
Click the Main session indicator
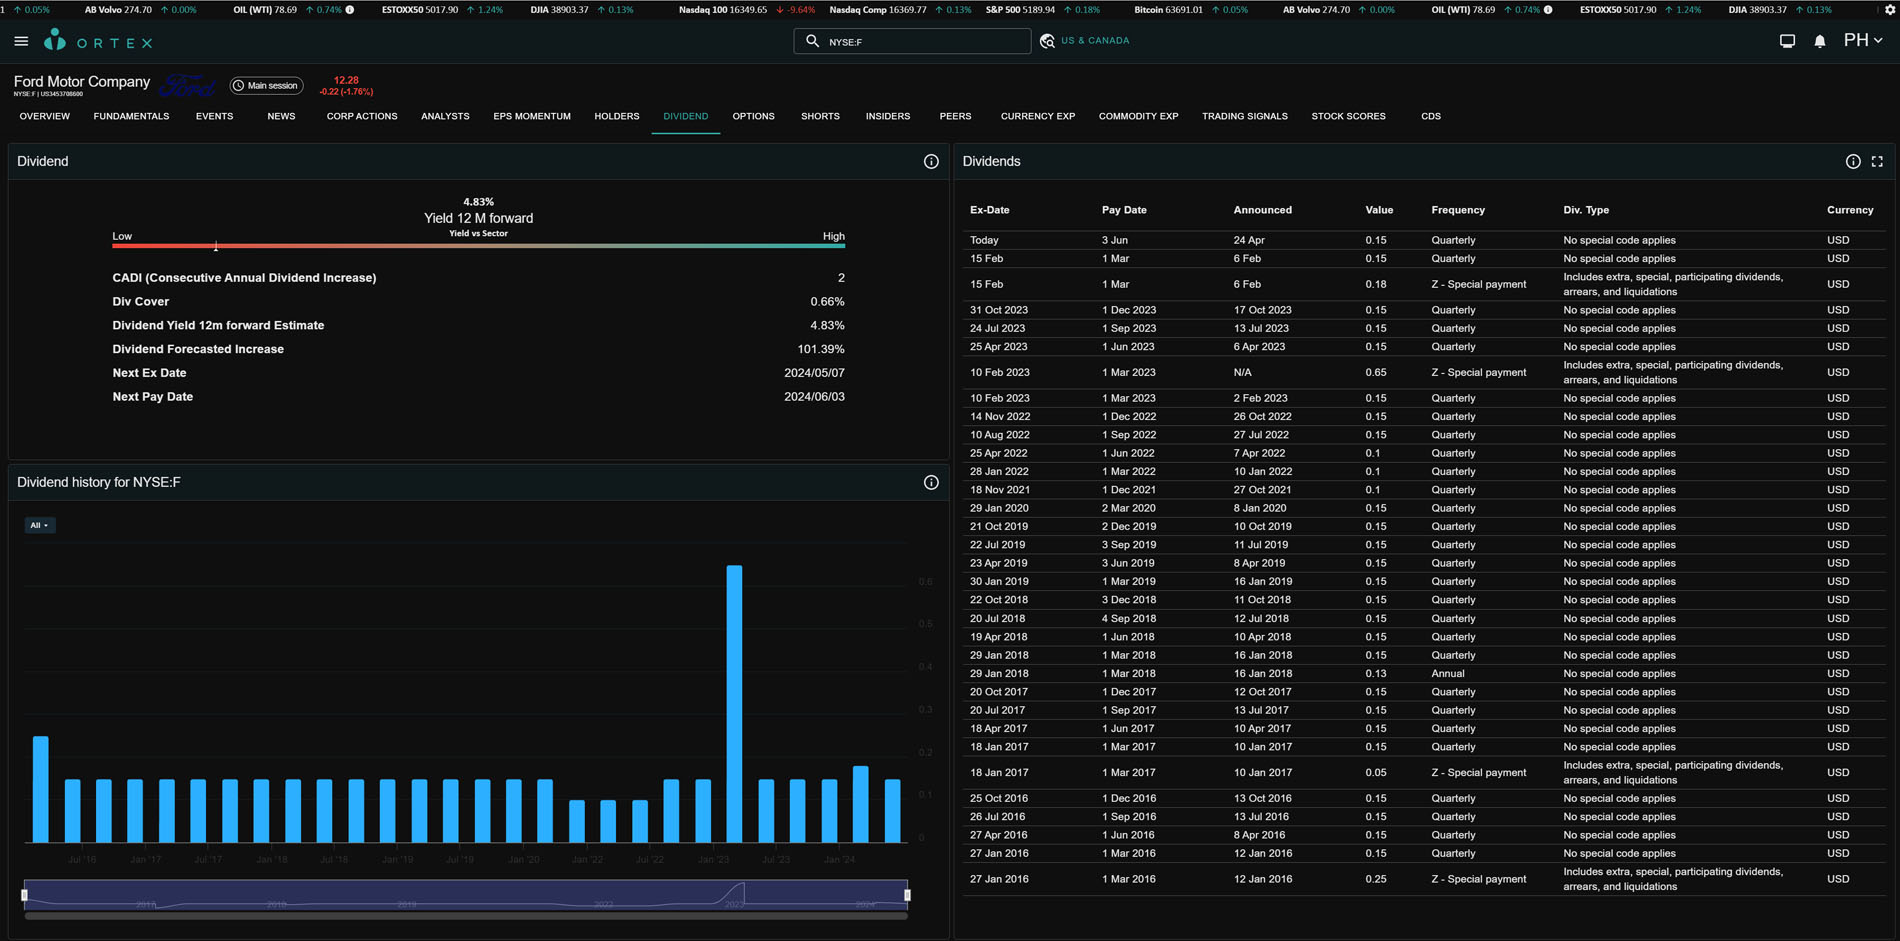point(266,86)
